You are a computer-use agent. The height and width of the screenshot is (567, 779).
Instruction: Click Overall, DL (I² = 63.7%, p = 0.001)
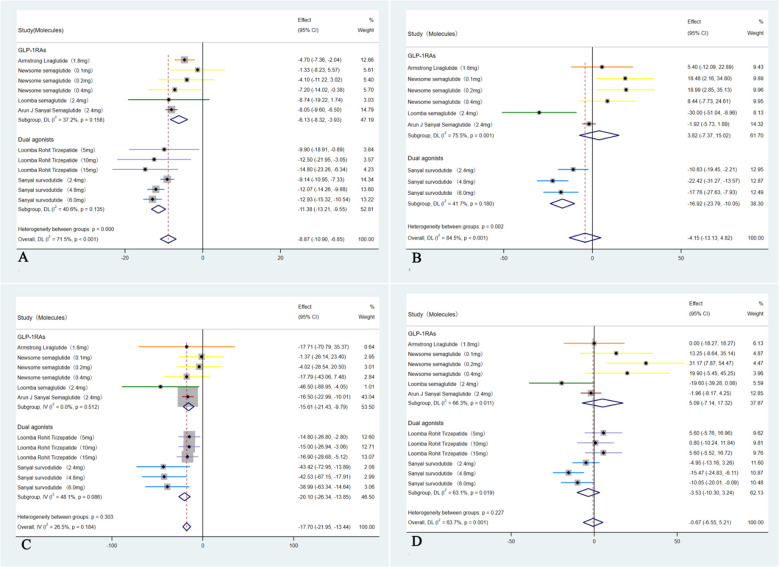click(x=448, y=523)
